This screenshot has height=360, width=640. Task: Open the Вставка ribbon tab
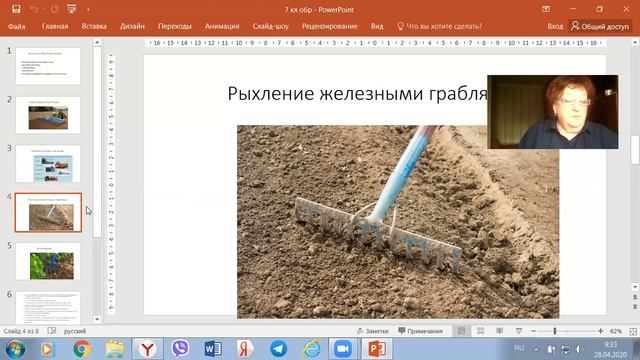(94, 26)
